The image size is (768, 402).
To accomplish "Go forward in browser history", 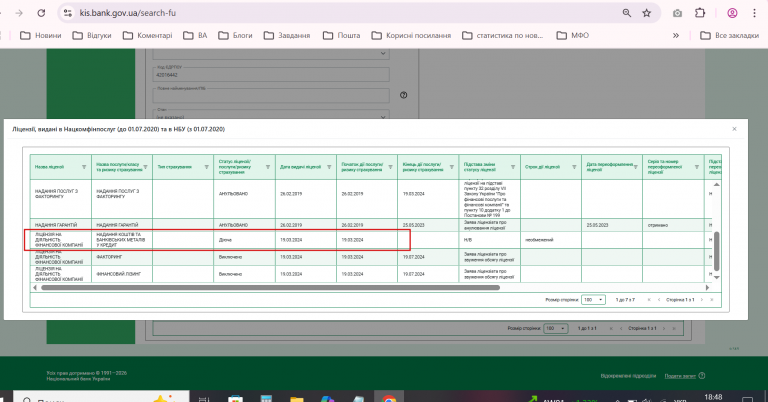I will 19,13.
